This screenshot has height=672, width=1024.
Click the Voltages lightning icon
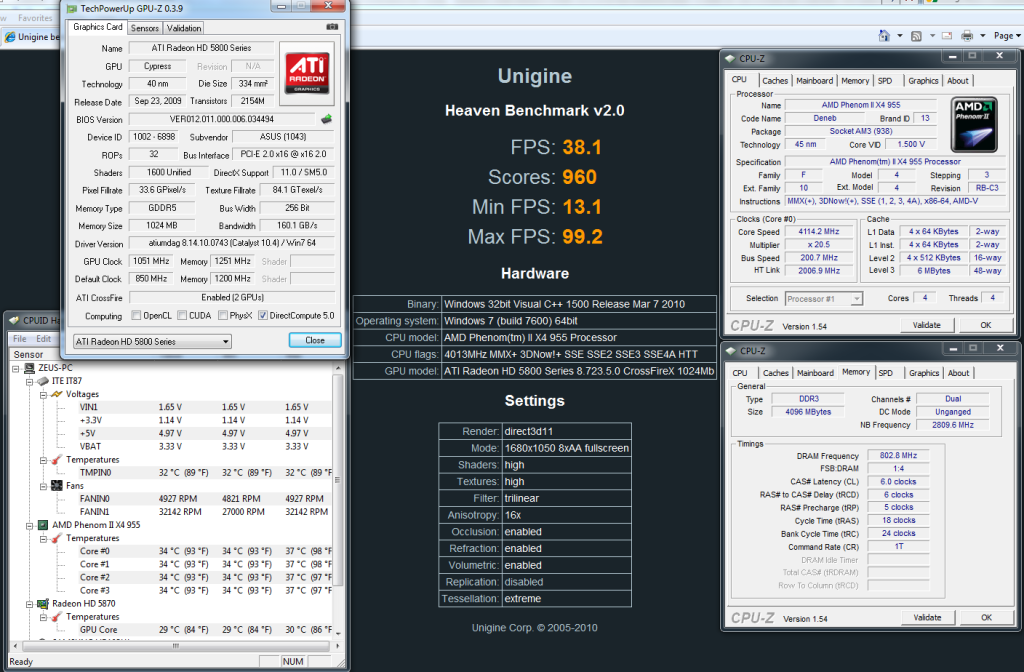[57, 394]
